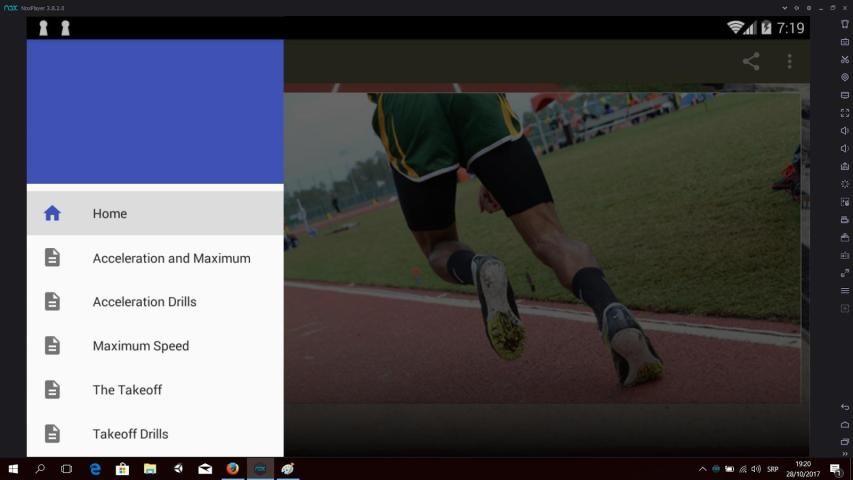
Task: Select Home in the navigation drawer
Action: 110,213
